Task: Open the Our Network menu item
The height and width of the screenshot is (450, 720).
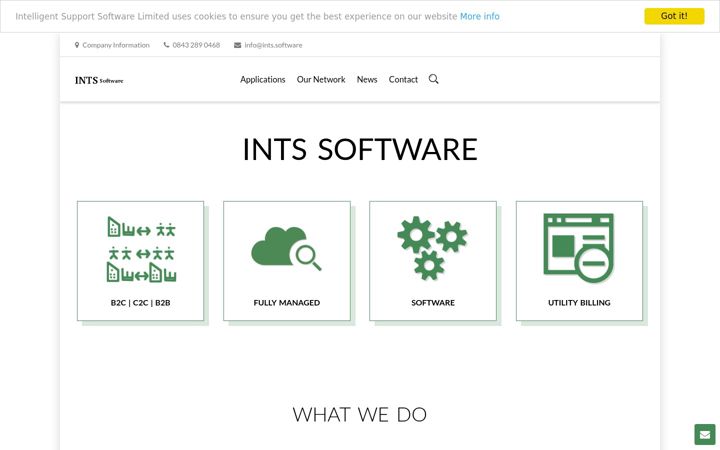Action: [x=321, y=79]
